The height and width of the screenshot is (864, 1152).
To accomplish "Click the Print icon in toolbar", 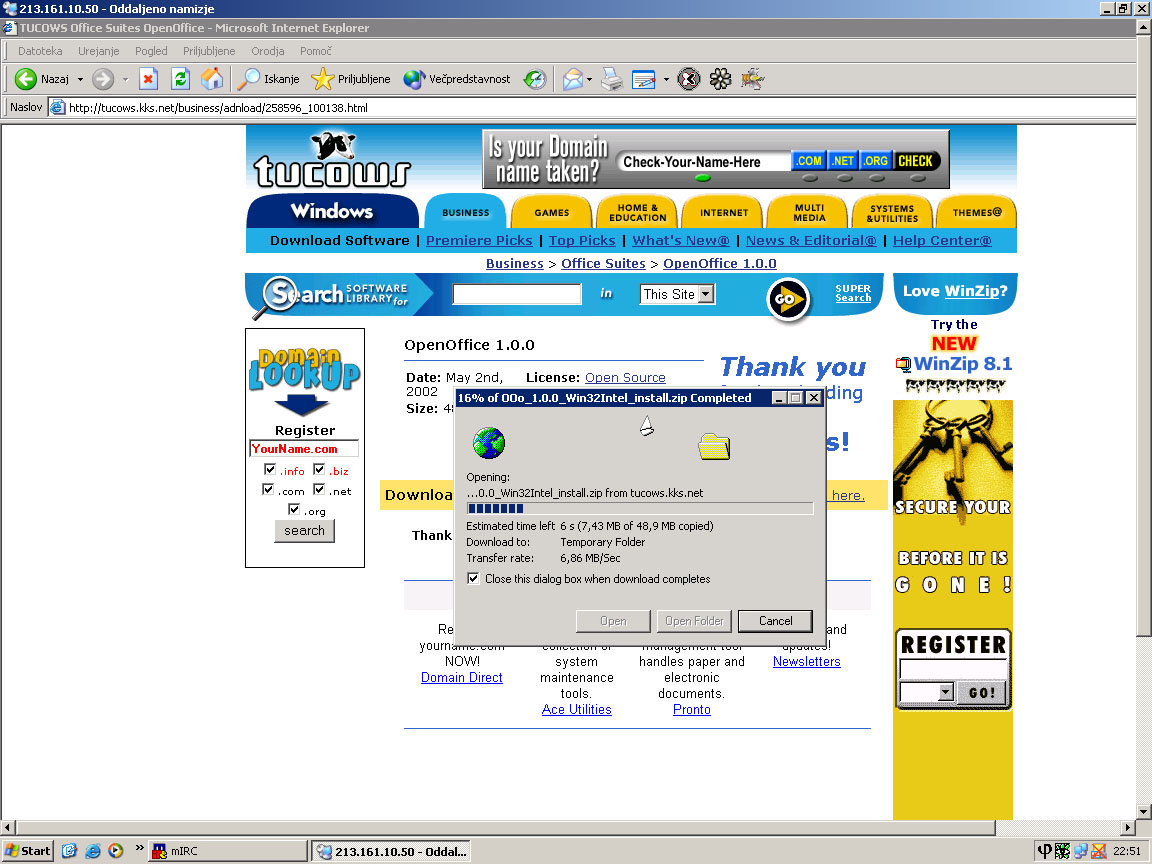I will click(x=612, y=79).
